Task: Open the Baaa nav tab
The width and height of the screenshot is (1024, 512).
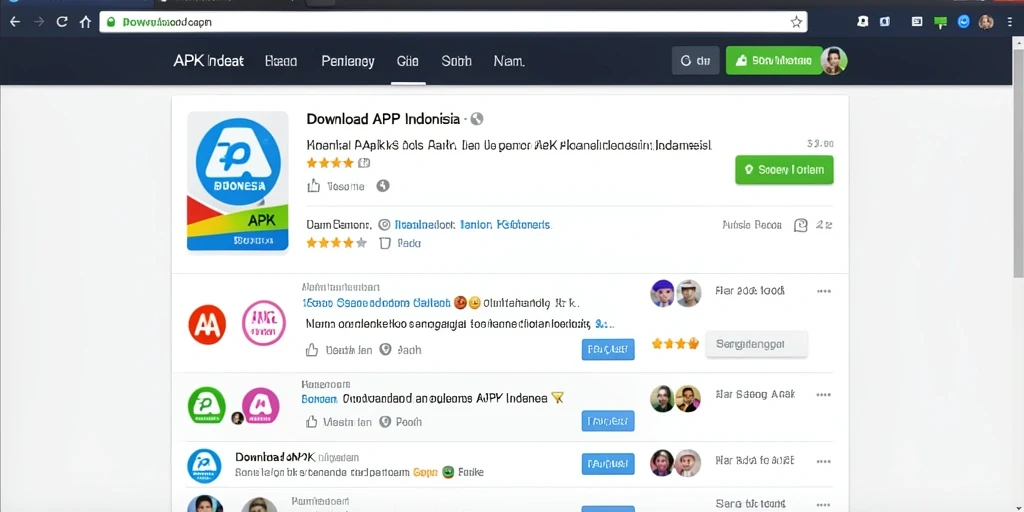Action: click(x=281, y=61)
